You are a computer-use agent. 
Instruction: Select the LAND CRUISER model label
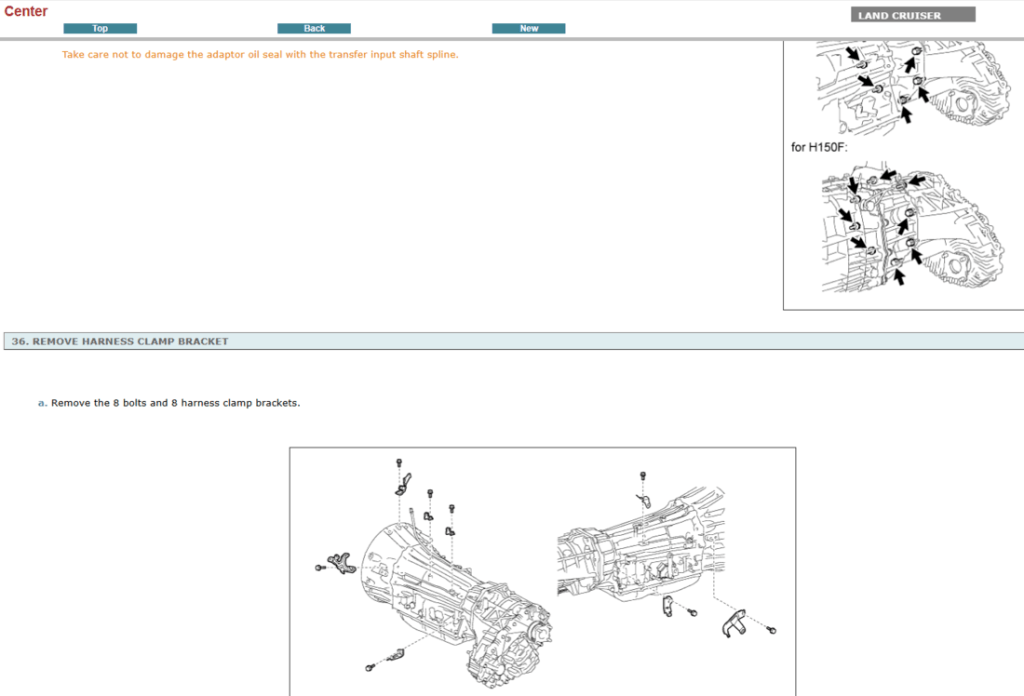click(x=912, y=15)
